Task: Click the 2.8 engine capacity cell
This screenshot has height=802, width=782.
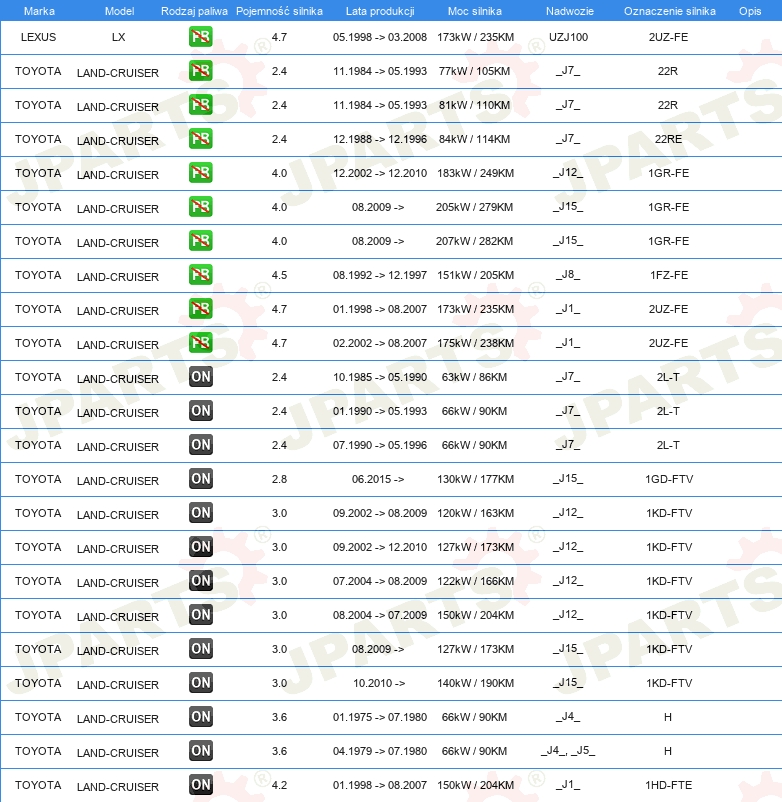Action: pos(279,479)
